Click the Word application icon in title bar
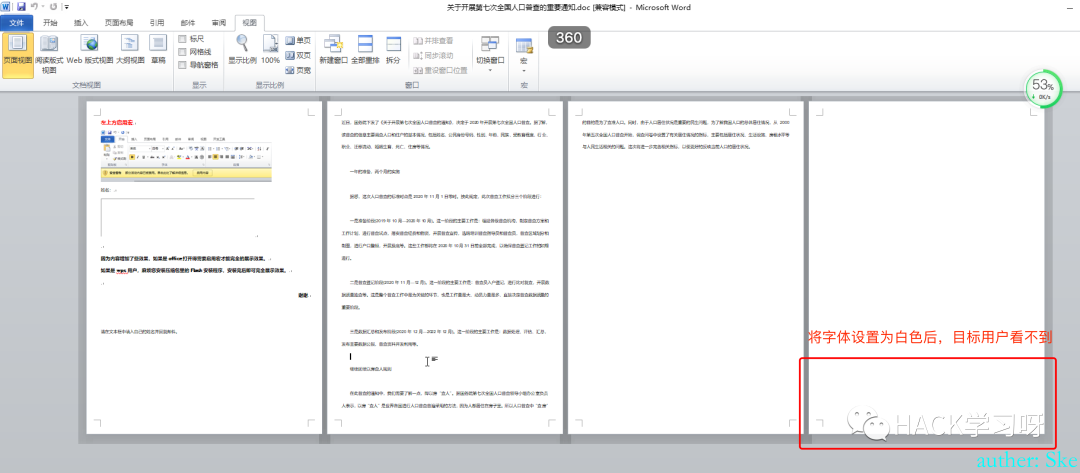Viewport: 1080px width, 473px height. [6, 7]
